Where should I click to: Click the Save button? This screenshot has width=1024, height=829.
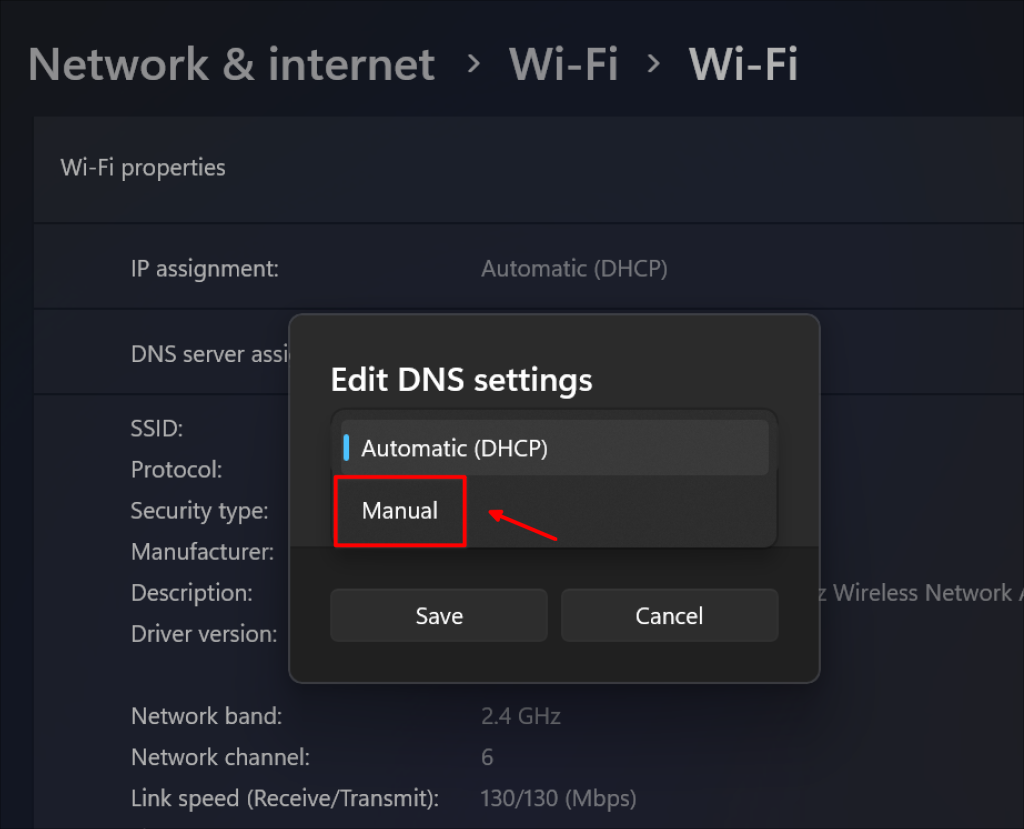[x=439, y=615]
